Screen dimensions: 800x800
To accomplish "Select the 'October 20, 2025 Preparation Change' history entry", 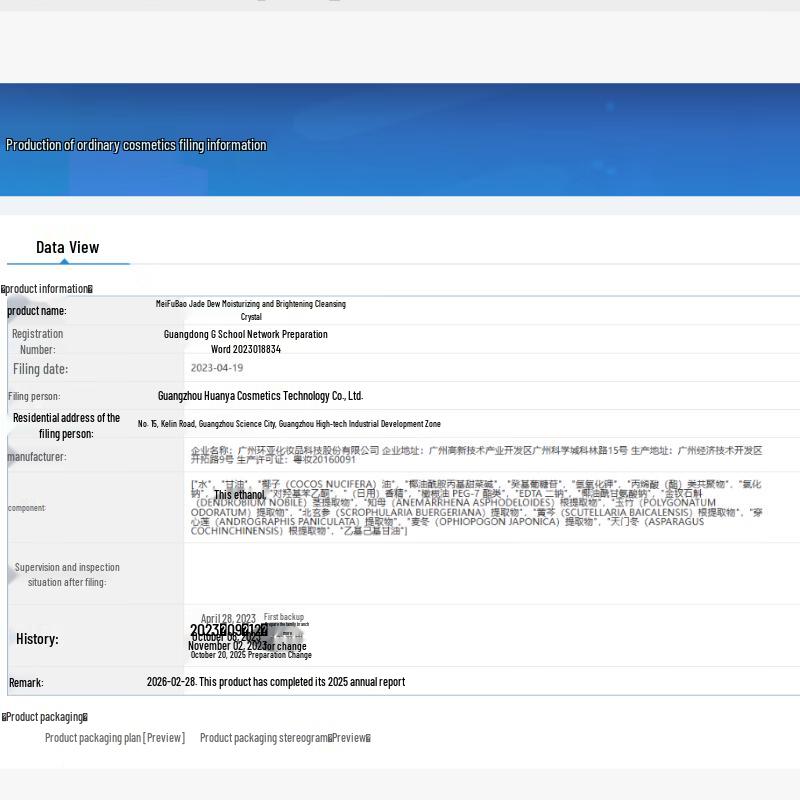I will pos(251,655).
